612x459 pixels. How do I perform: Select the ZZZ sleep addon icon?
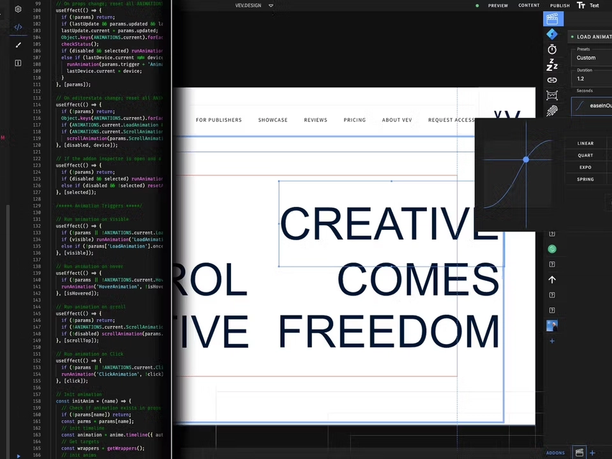click(x=552, y=65)
